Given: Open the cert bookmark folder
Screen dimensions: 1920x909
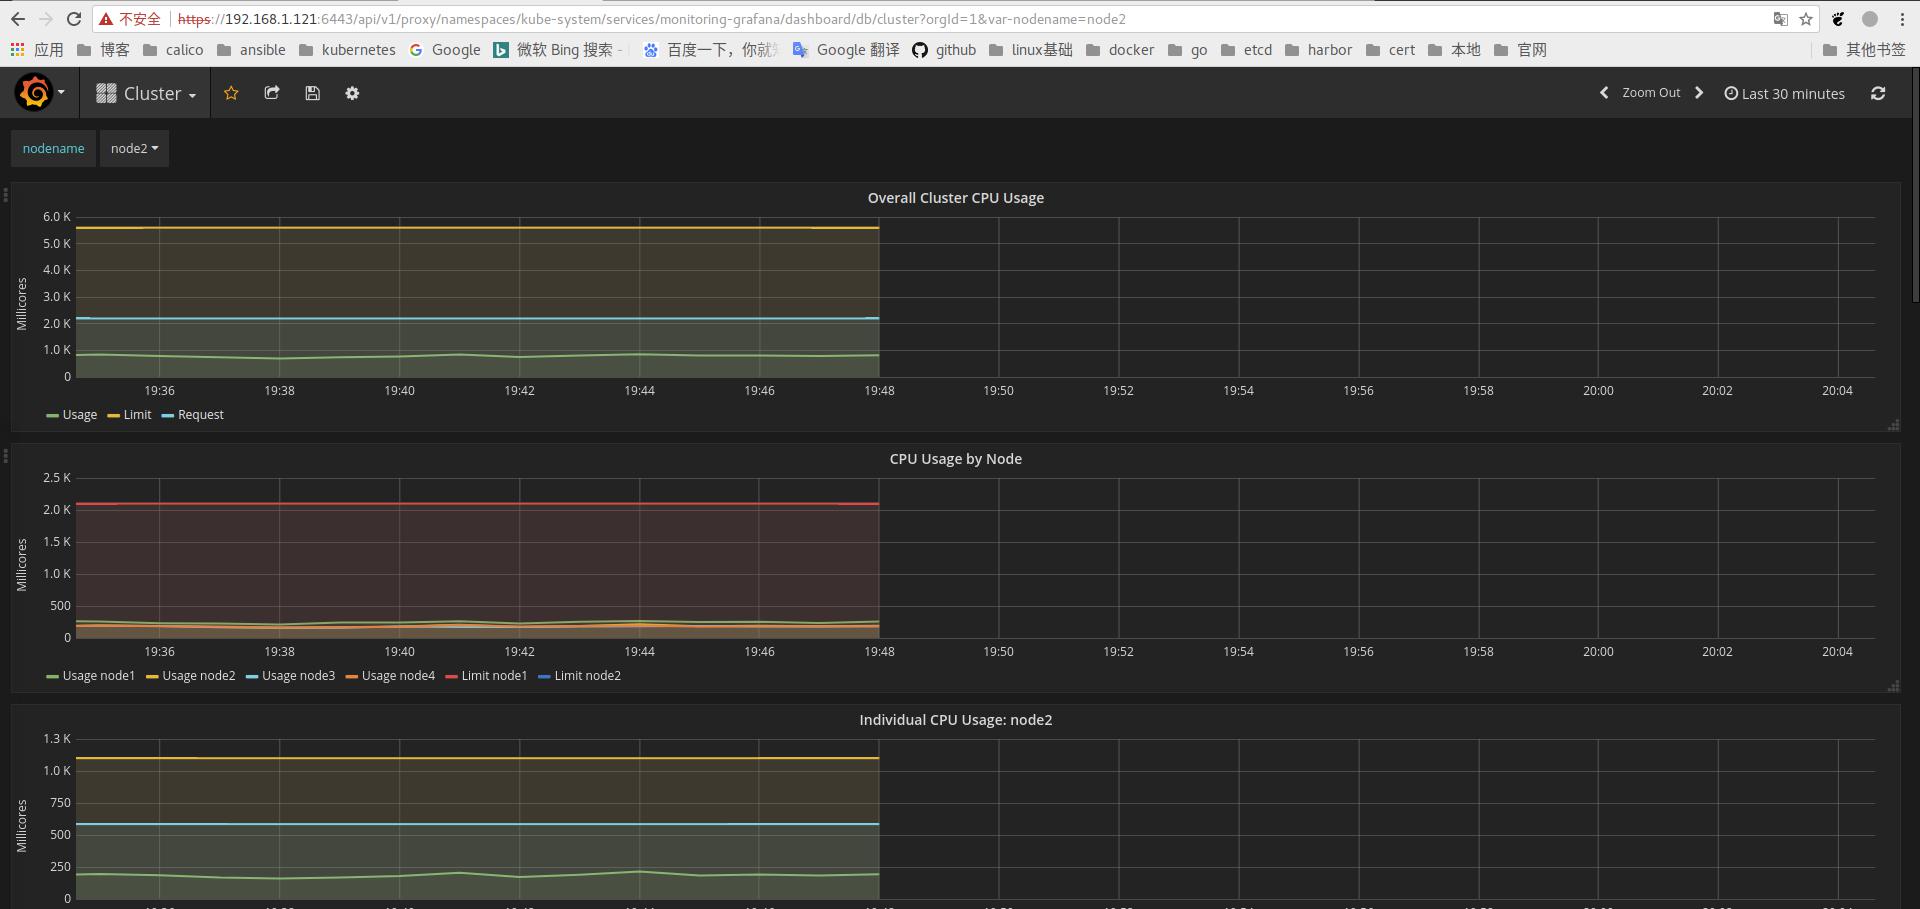Looking at the screenshot, I should coord(1391,50).
